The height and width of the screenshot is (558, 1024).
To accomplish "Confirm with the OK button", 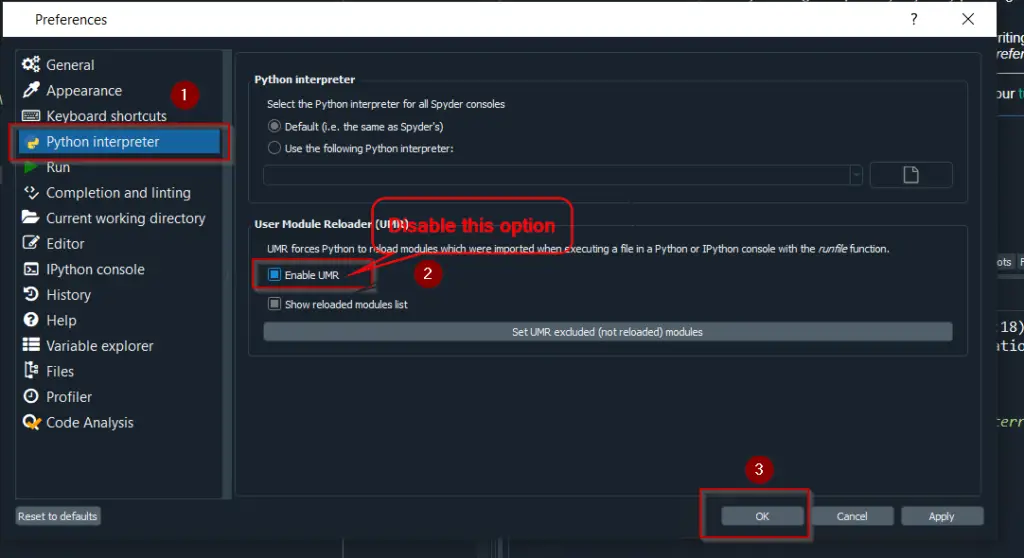I will click(762, 516).
